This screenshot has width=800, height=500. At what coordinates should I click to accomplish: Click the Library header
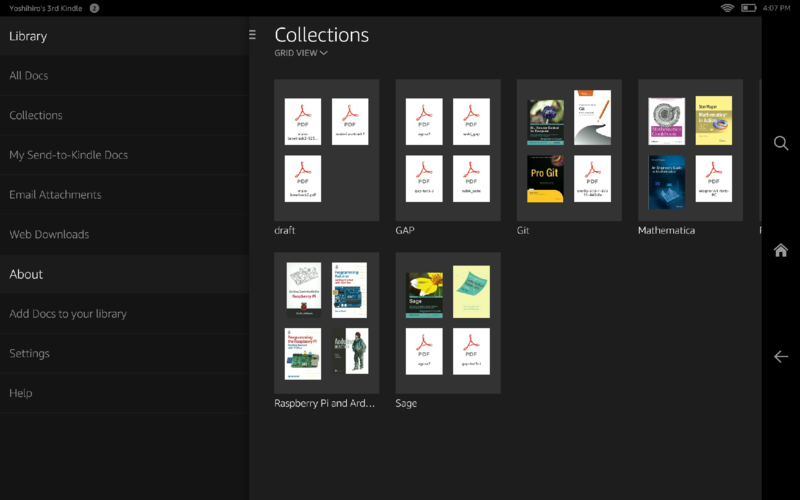pos(28,36)
